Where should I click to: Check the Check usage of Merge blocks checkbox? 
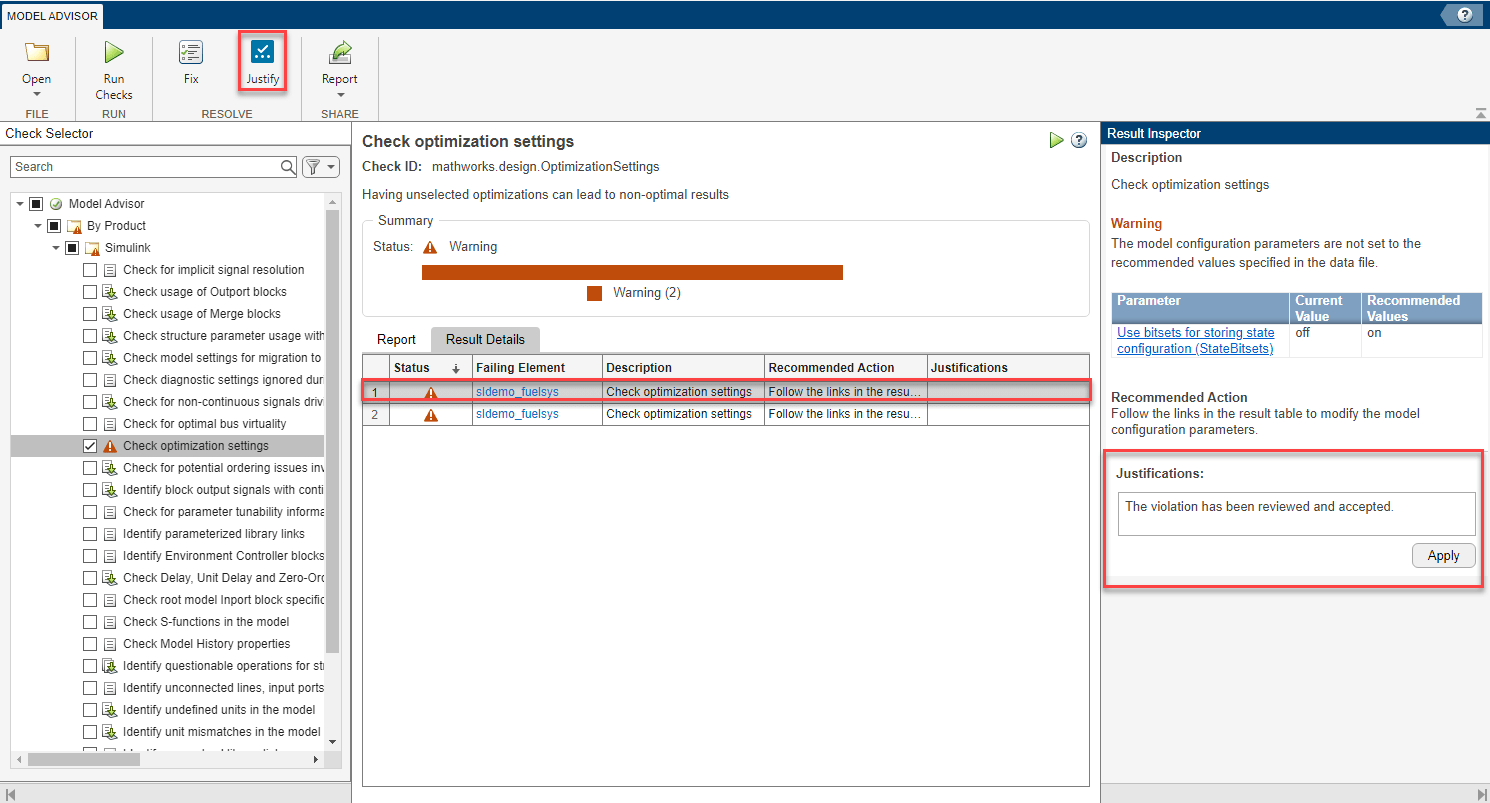pos(90,314)
